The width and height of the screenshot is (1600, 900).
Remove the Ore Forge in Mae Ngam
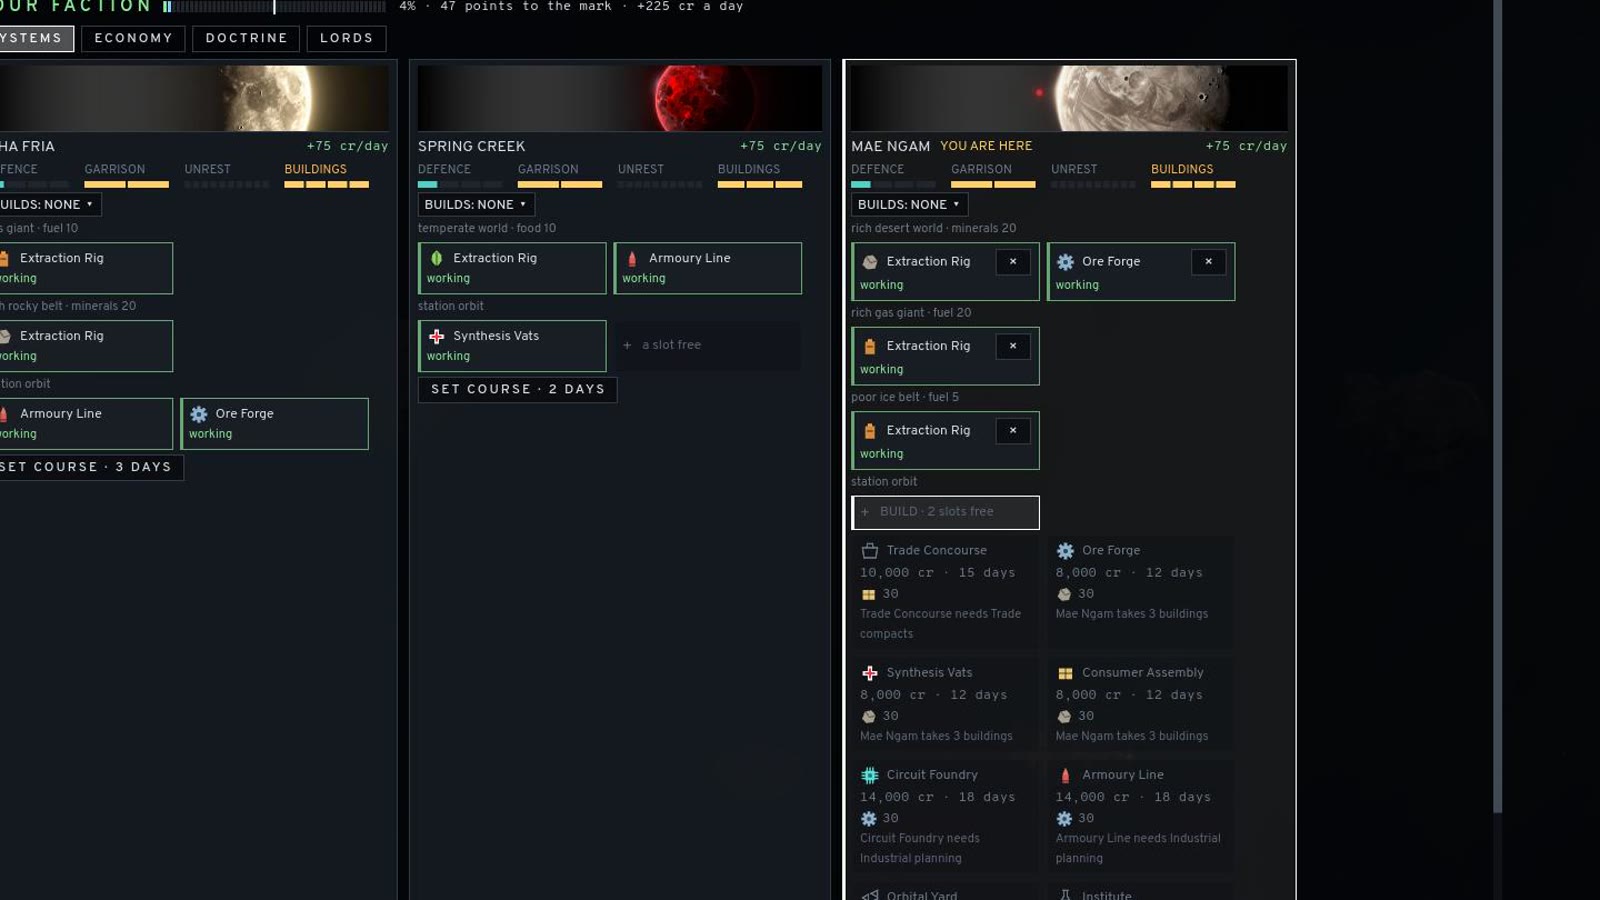coord(1208,261)
